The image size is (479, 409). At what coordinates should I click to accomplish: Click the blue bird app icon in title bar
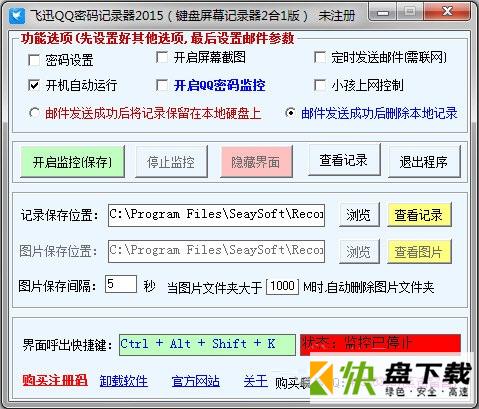(17, 16)
